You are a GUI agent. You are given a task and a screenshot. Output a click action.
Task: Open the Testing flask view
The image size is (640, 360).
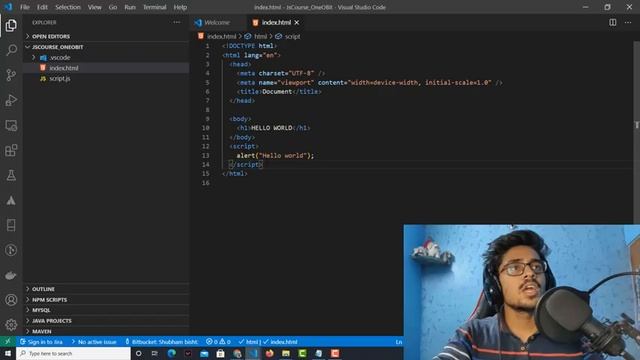[x=11, y=175]
